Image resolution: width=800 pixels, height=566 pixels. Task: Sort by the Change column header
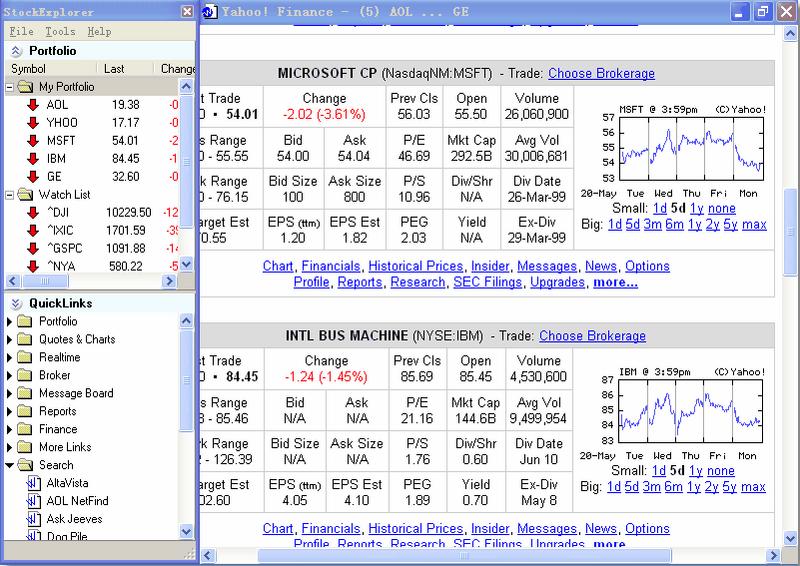(x=174, y=69)
